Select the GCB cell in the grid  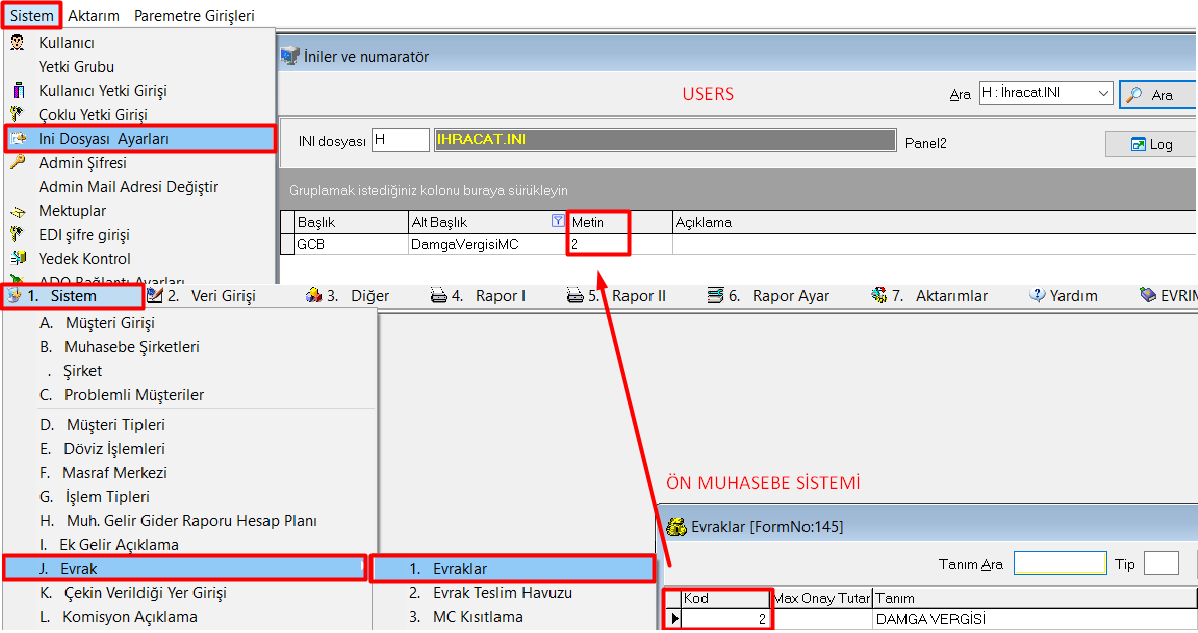[351, 244]
